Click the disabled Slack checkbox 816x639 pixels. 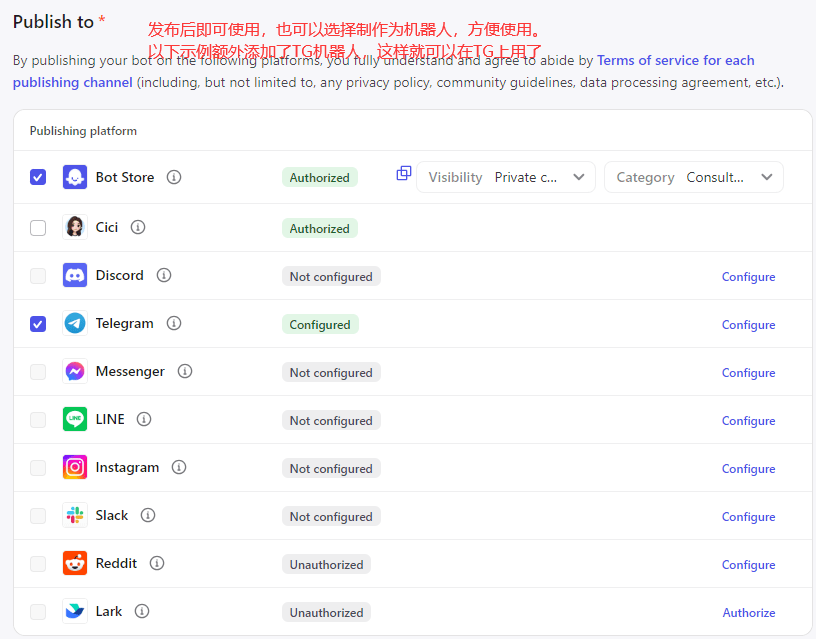pyautogui.click(x=38, y=516)
